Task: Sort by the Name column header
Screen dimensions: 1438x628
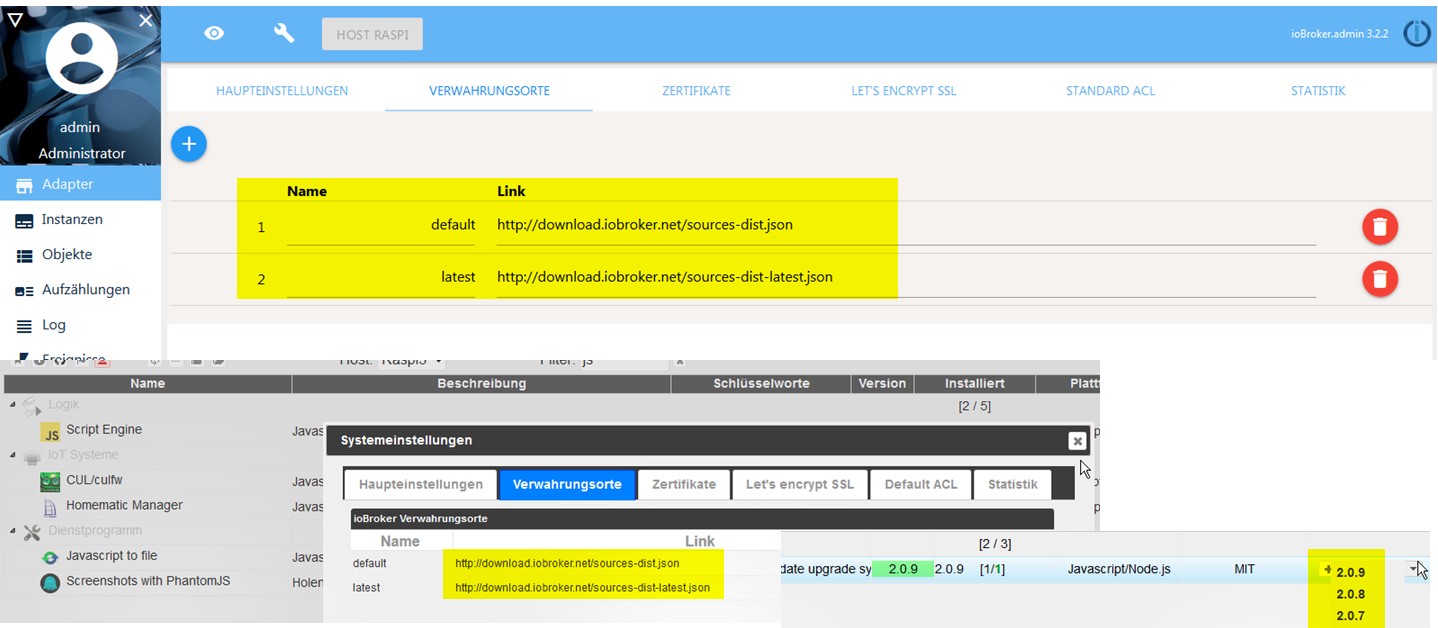Action: click(x=147, y=383)
